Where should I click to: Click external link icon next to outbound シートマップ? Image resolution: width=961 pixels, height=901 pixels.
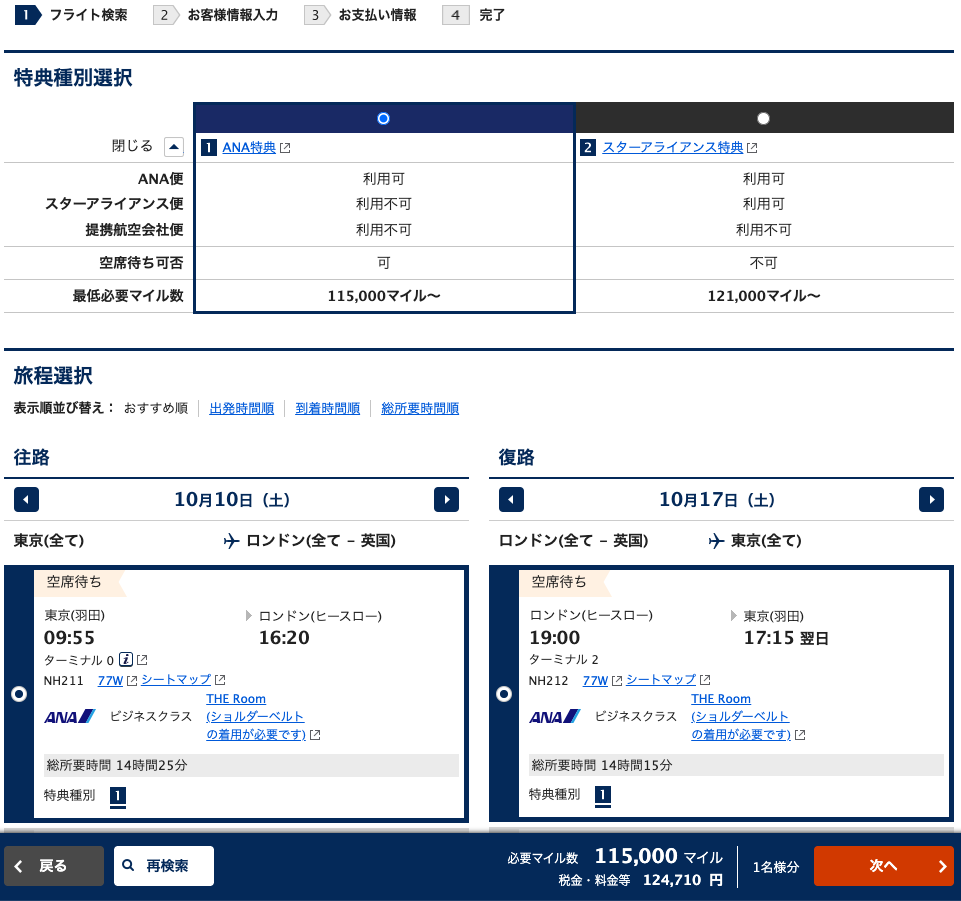coord(220,680)
